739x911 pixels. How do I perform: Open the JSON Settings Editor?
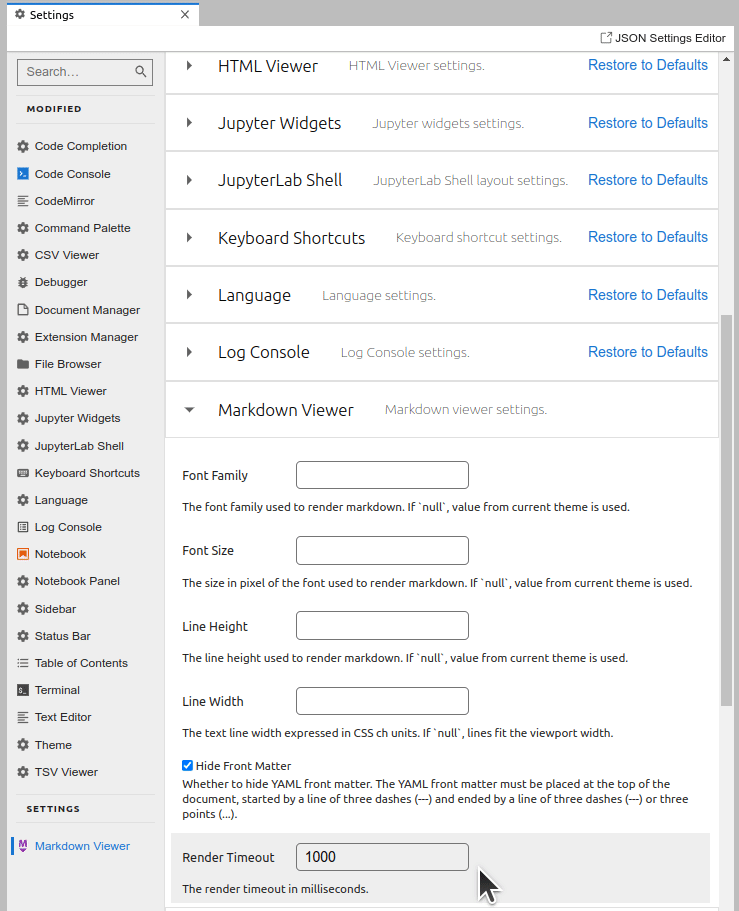662,37
